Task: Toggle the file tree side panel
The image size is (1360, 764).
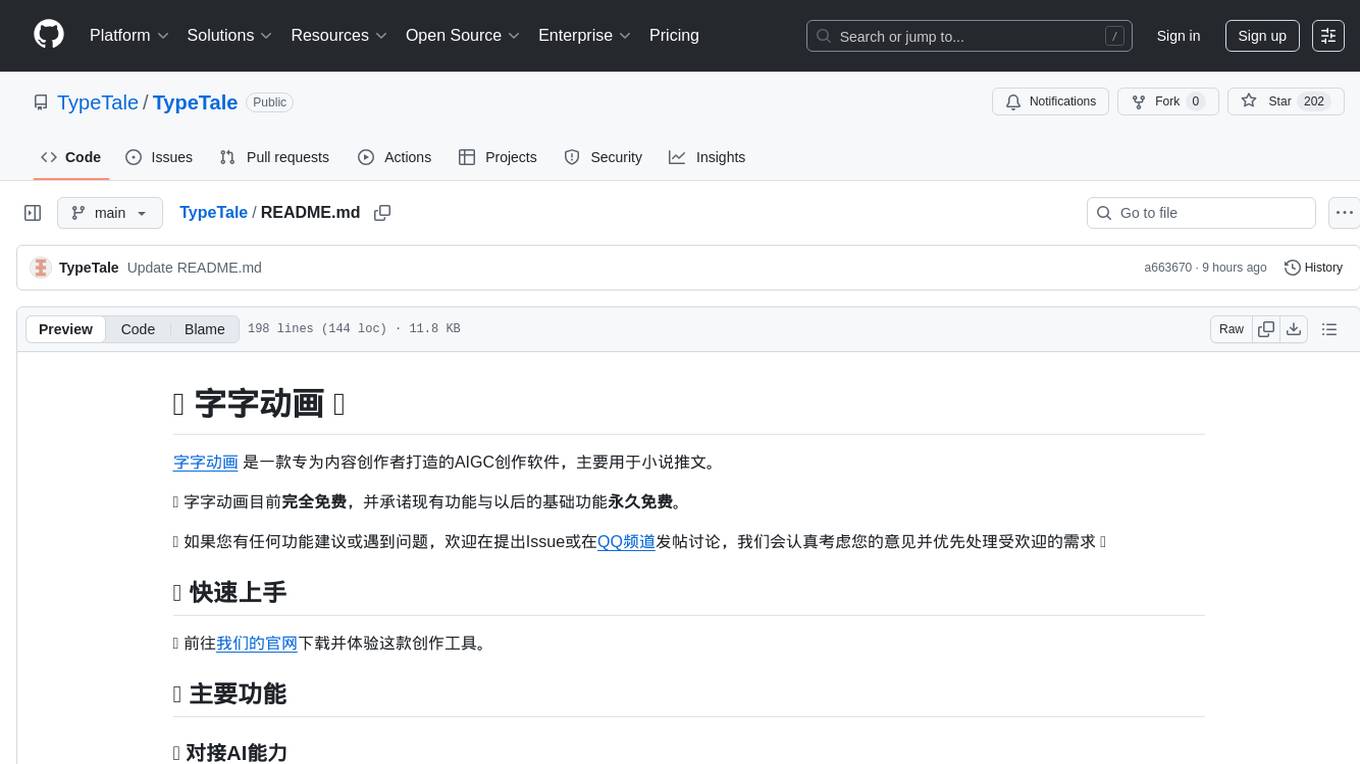Action: click(x=33, y=213)
